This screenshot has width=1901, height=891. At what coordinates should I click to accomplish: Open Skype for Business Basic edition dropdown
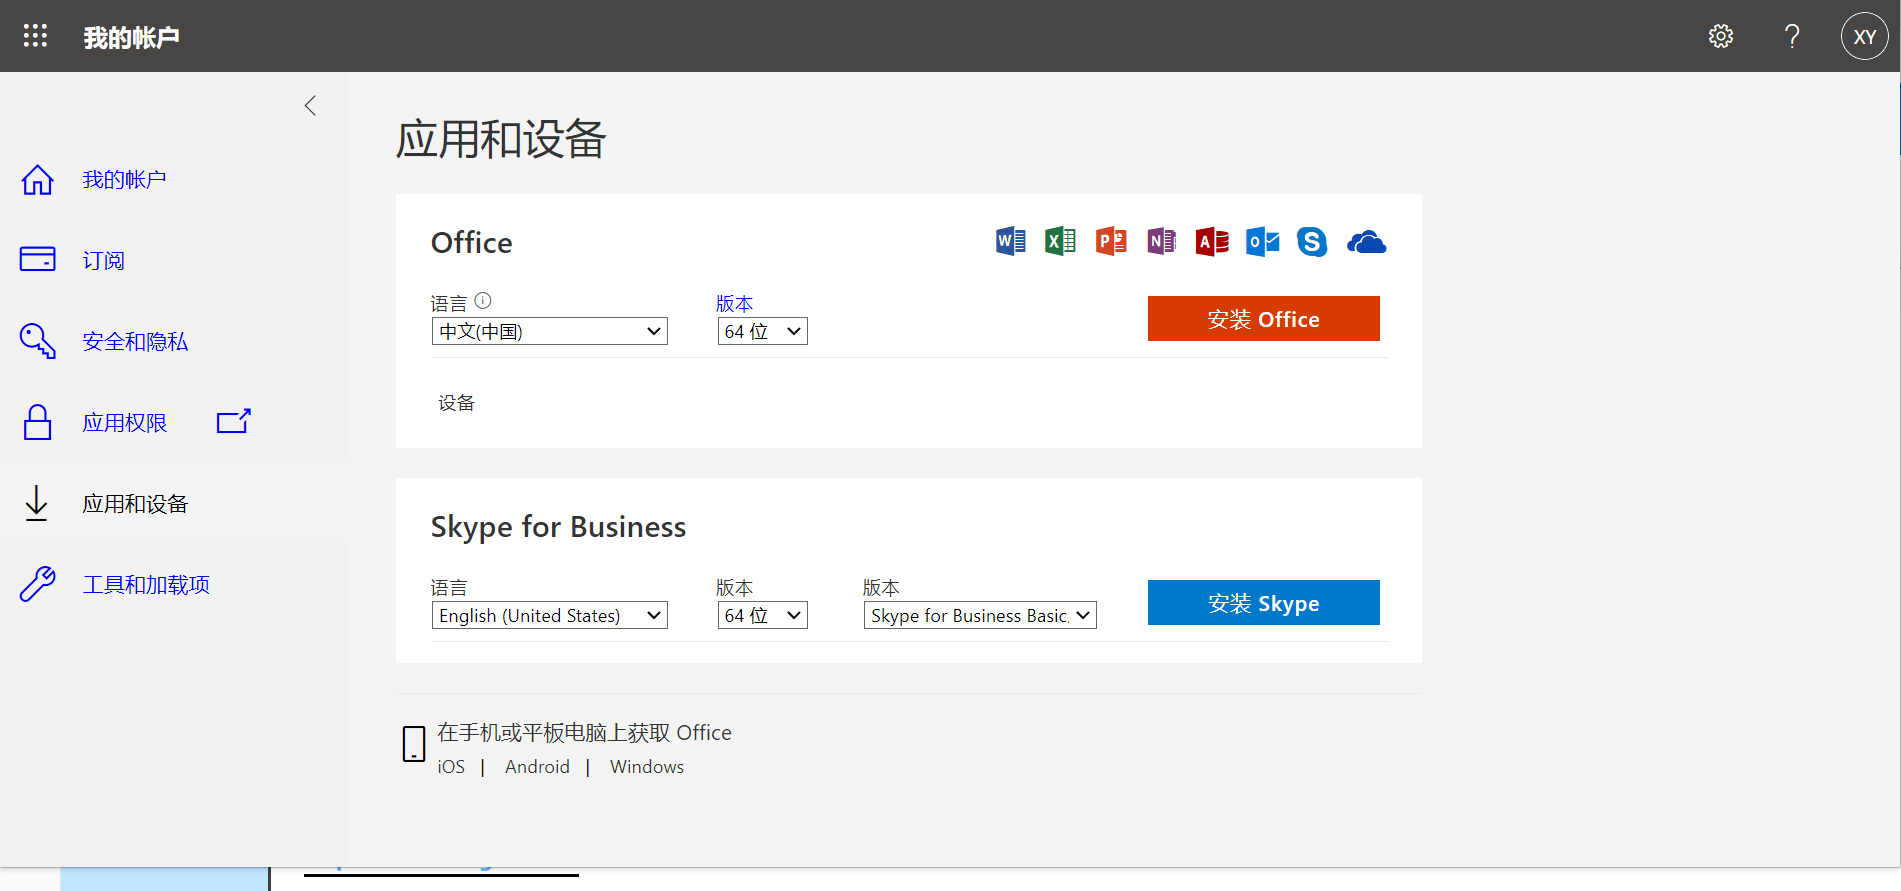point(979,615)
